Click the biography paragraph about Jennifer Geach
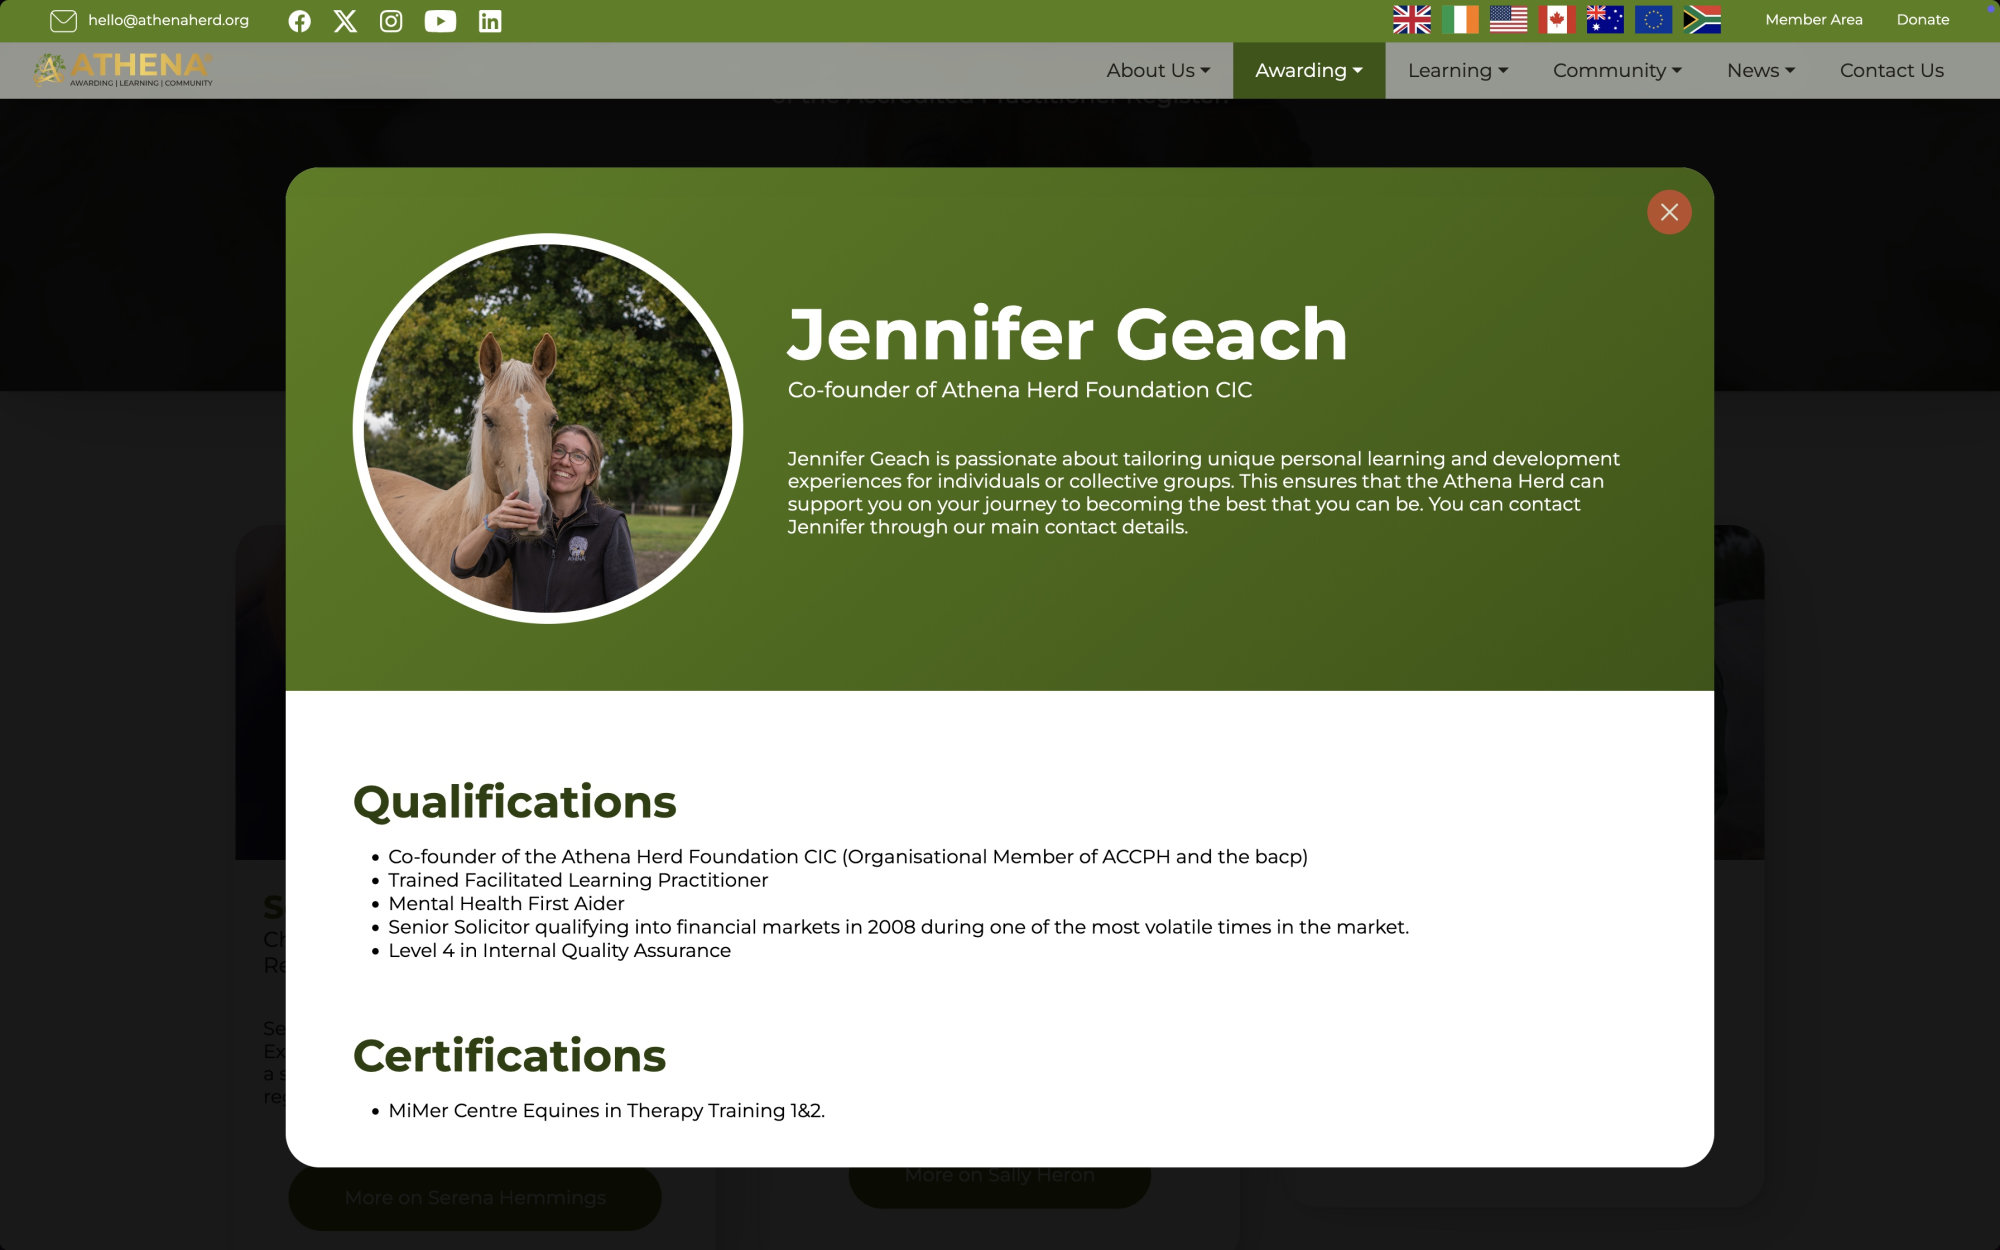Viewport: 2000px width, 1250px height. [1204, 493]
